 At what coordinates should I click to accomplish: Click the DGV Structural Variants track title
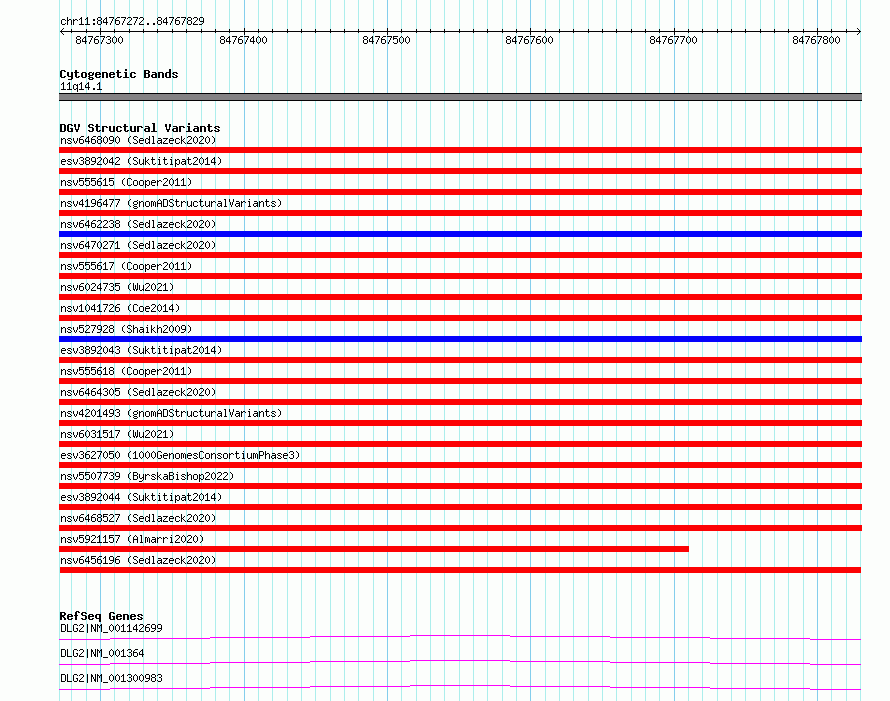(140, 128)
